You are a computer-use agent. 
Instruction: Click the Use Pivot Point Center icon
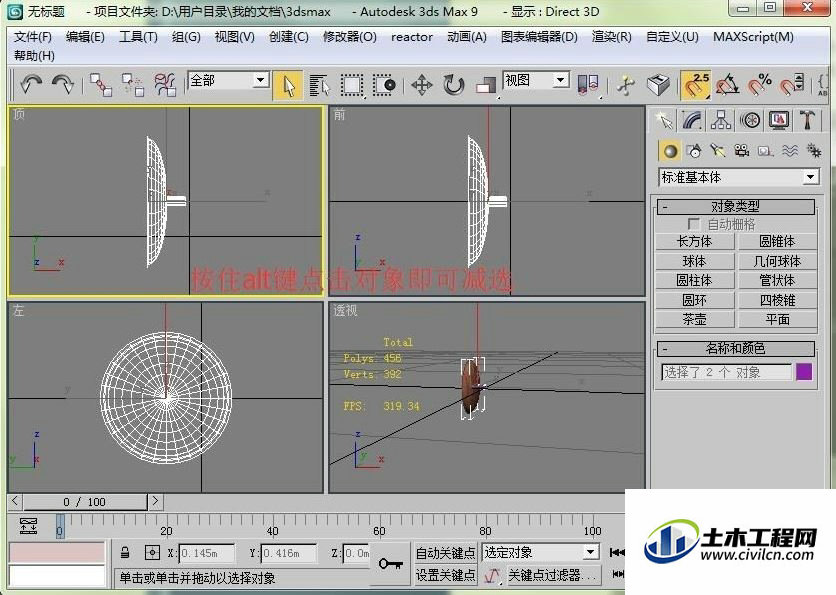(588, 85)
